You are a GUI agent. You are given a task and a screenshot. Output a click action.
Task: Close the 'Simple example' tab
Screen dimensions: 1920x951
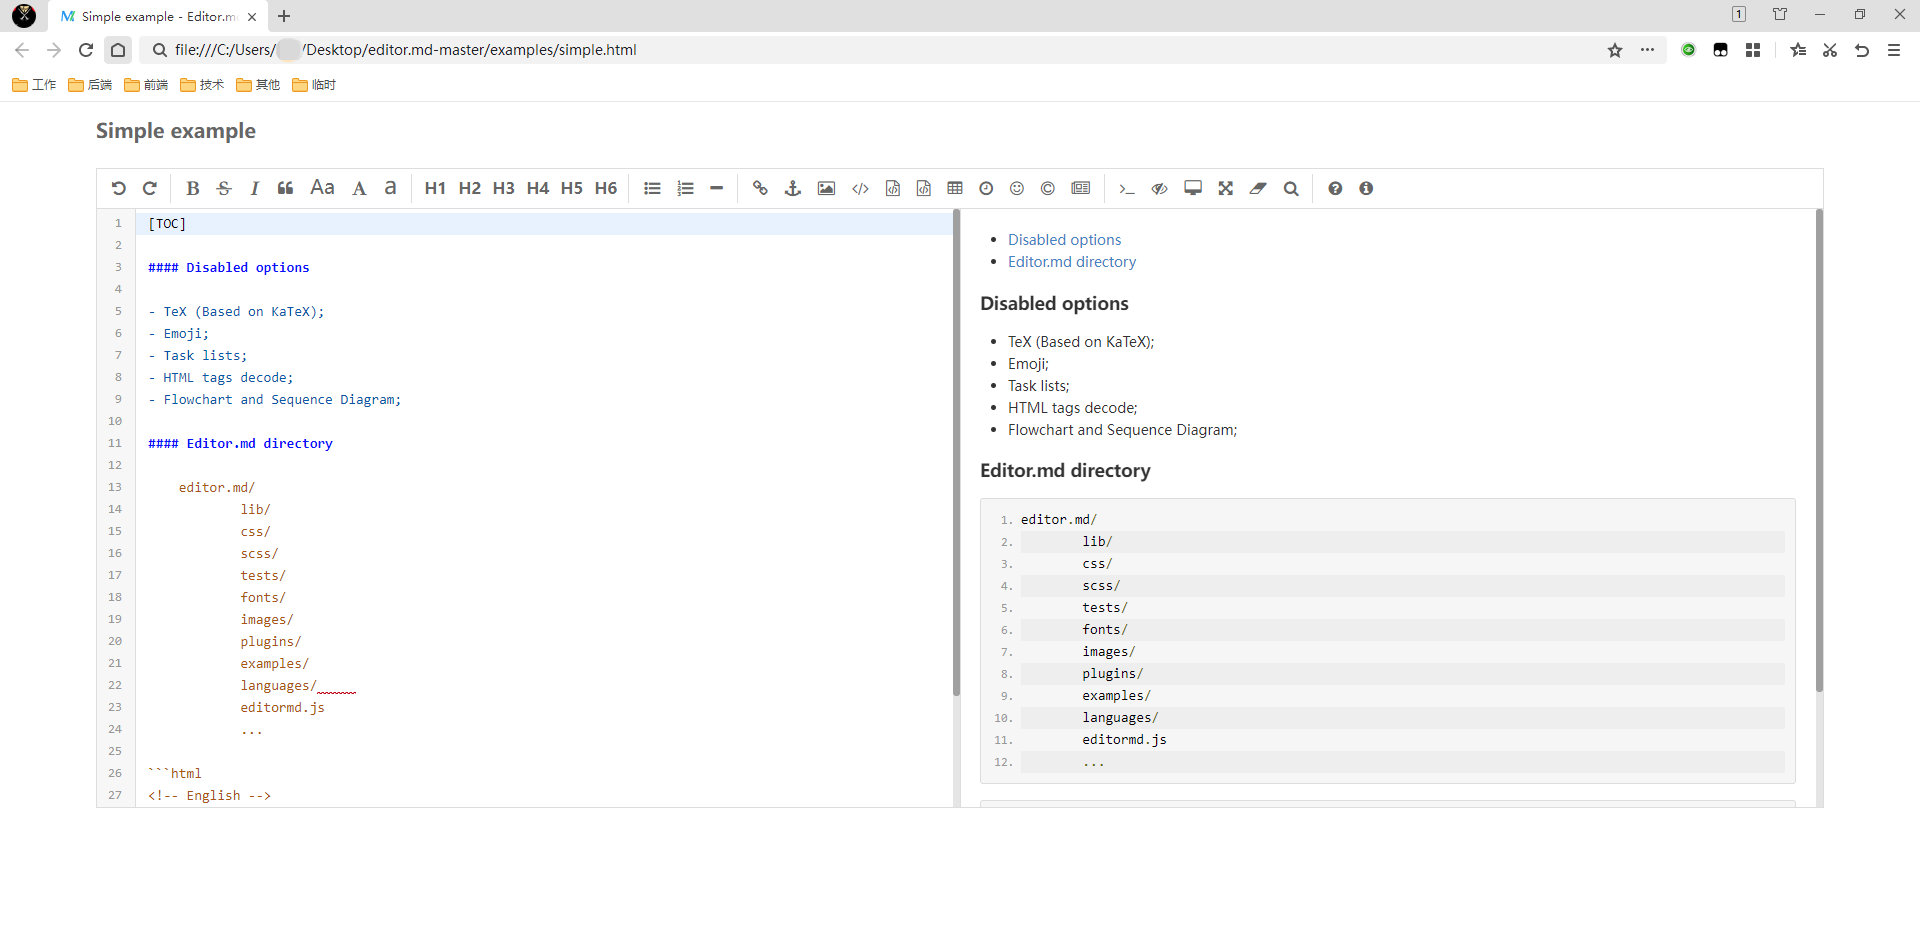point(252,16)
